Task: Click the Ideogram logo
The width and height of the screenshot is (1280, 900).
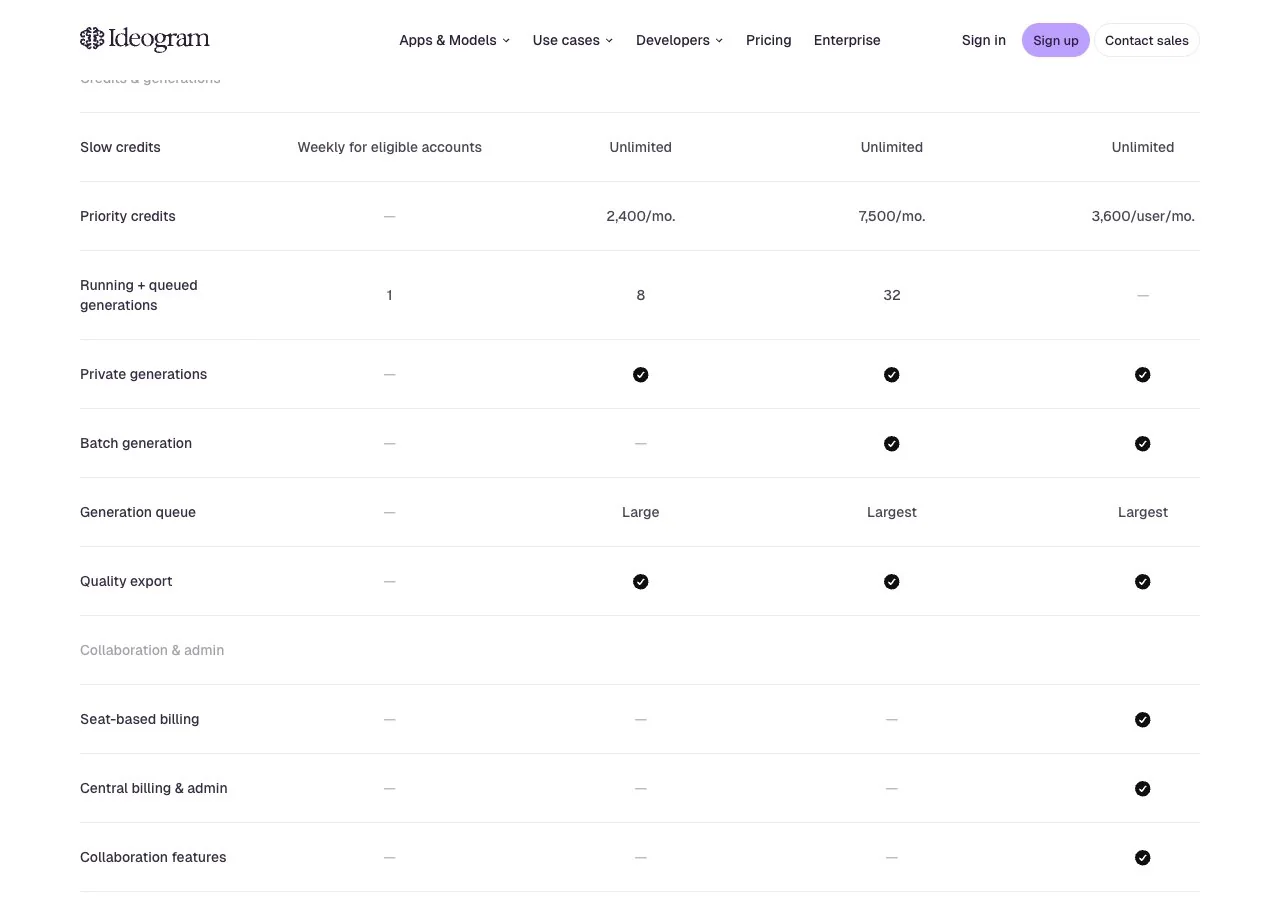Action: point(145,39)
